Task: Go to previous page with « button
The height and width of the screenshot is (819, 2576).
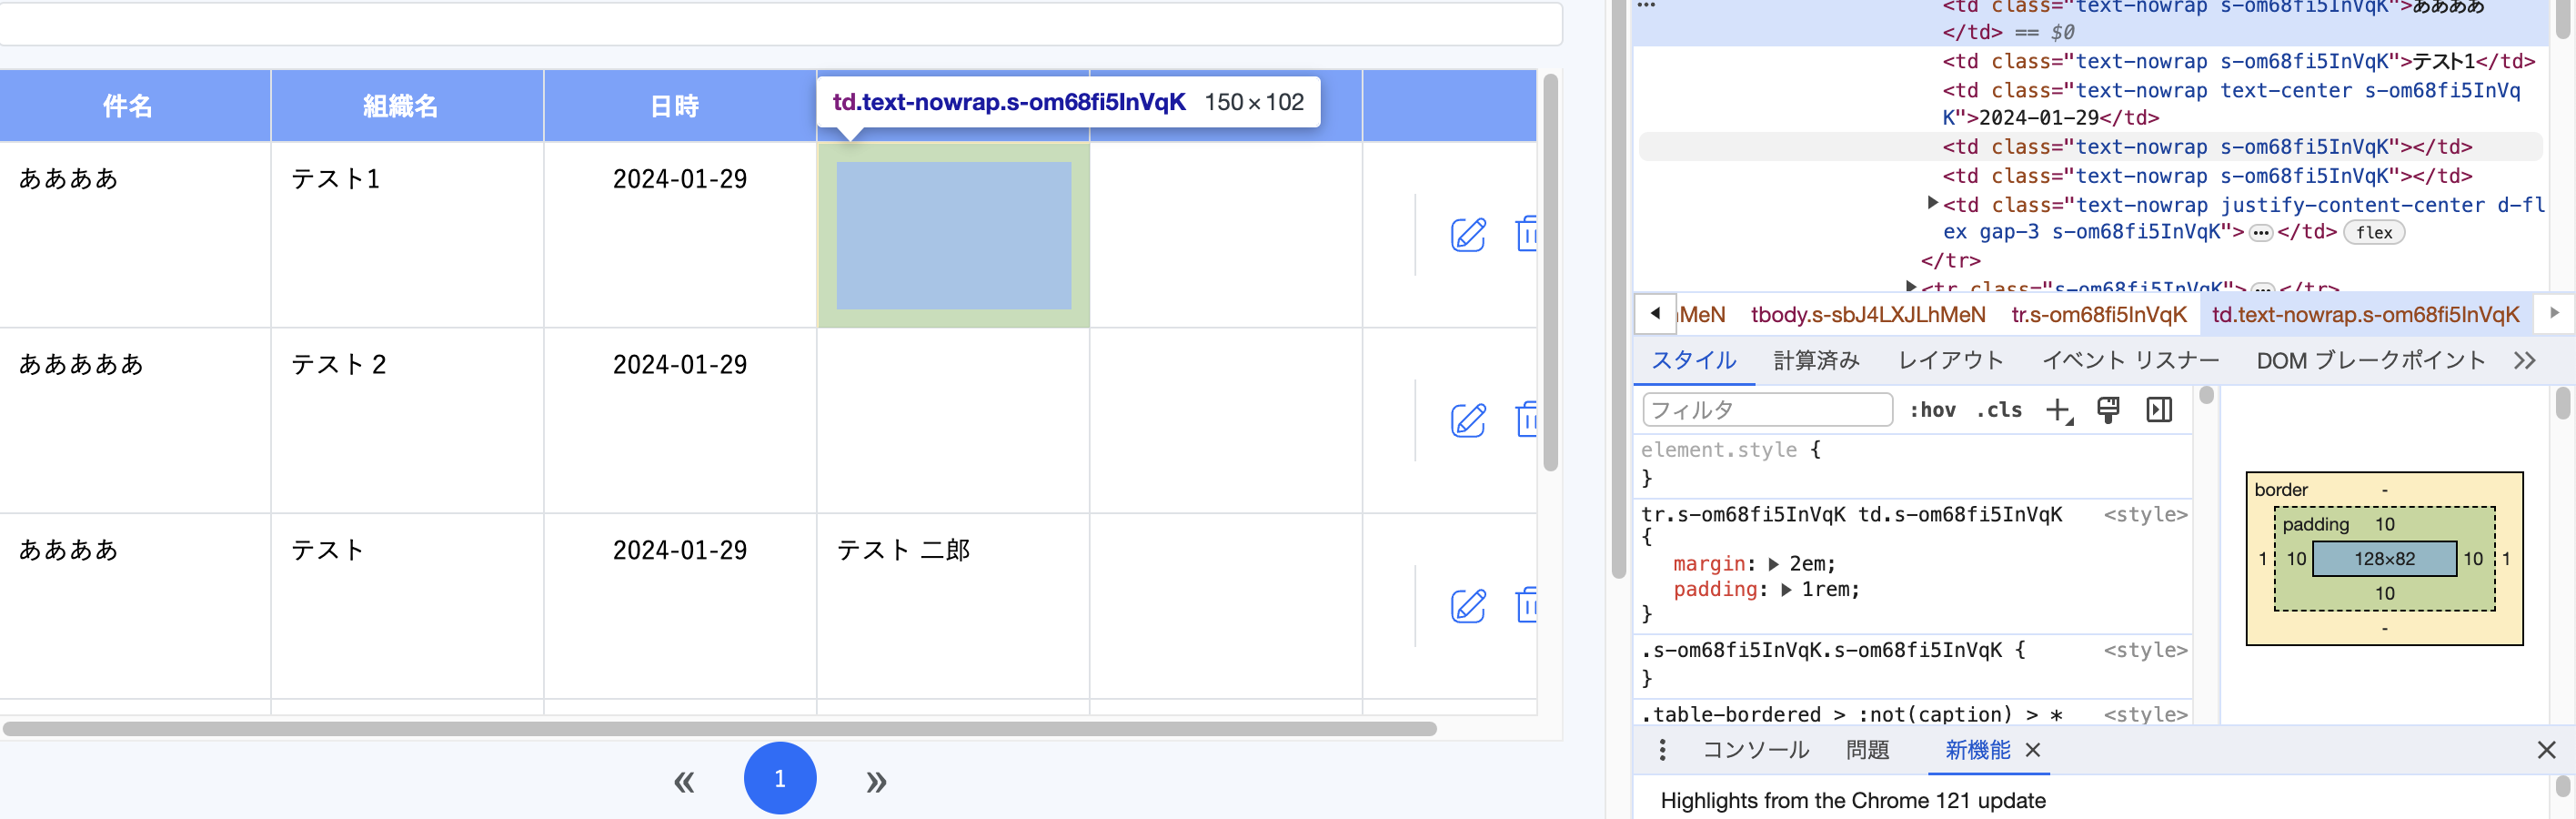Action: pyautogui.click(x=684, y=781)
